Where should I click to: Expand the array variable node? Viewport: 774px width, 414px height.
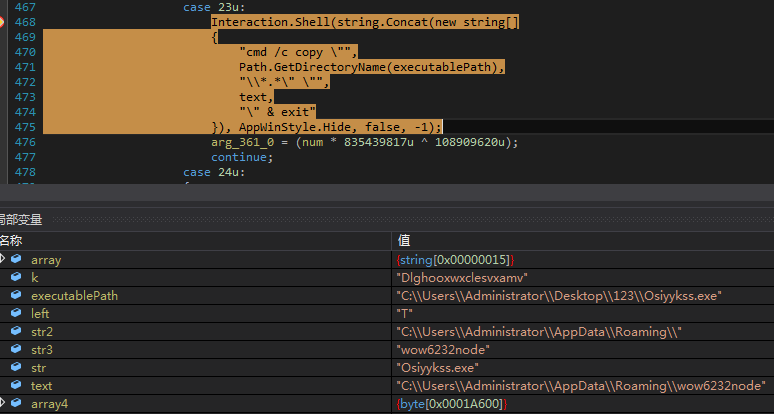pyautogui.click(x=3, y=259)
